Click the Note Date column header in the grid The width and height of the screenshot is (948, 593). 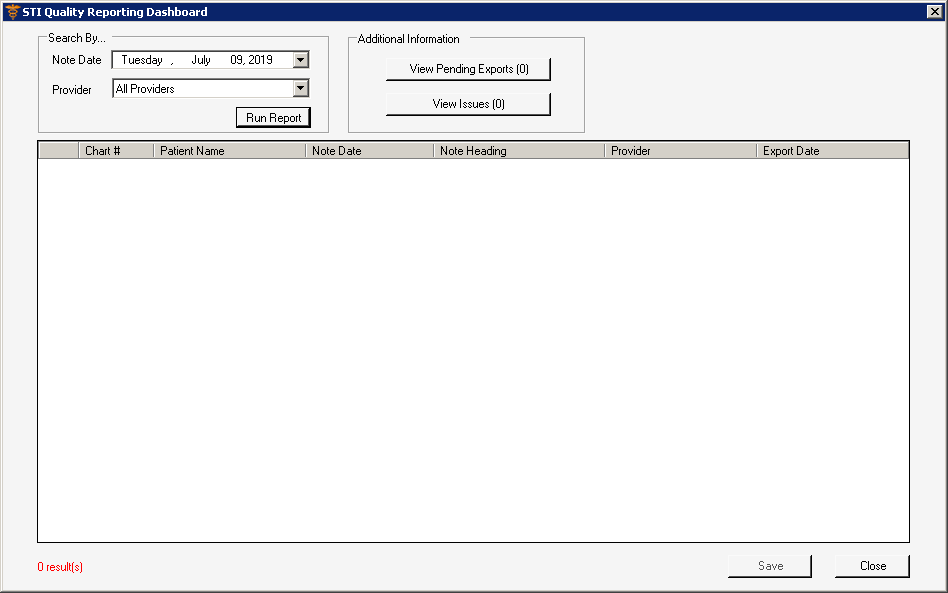pyautogui.click(x=369, y=151)
